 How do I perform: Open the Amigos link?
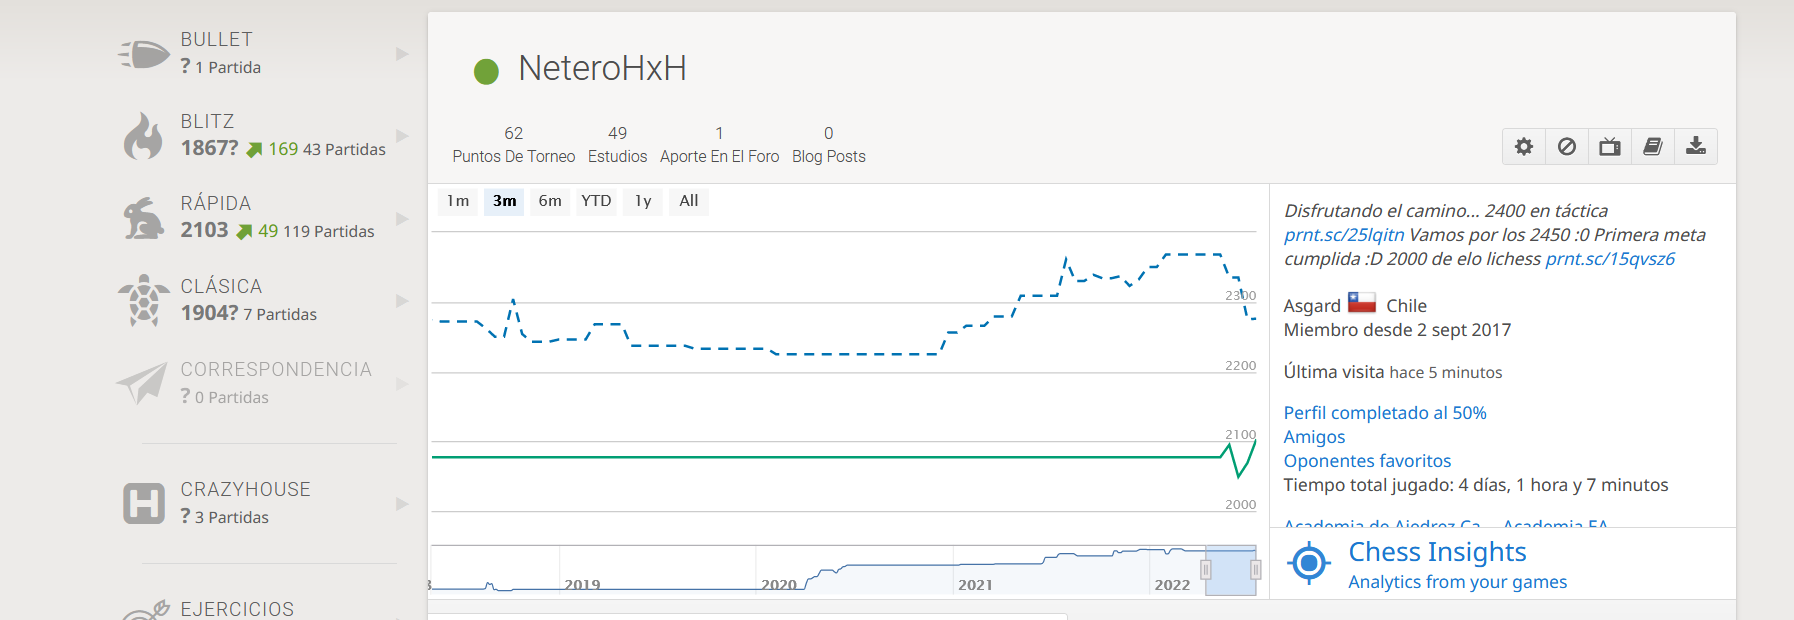(1314, 437)
